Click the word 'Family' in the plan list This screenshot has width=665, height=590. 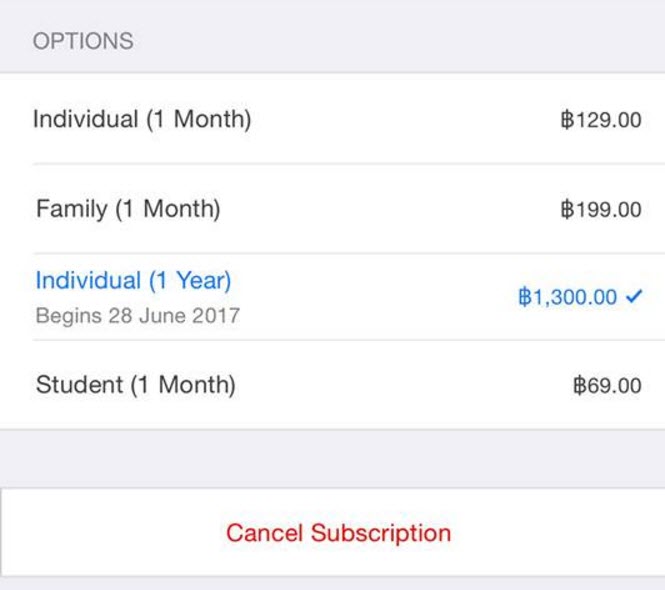pyautogui.click(x=71, y=210)
